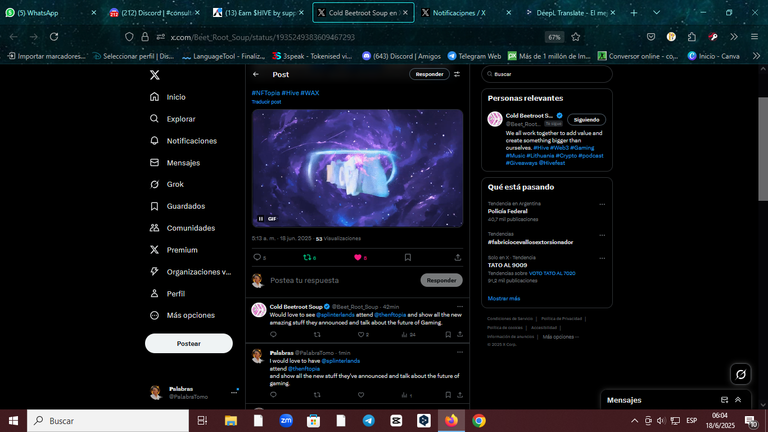This screenshot has width=768, height=432.
Task: Click the Buscar search field on X
Action: [x=547, y=74]
